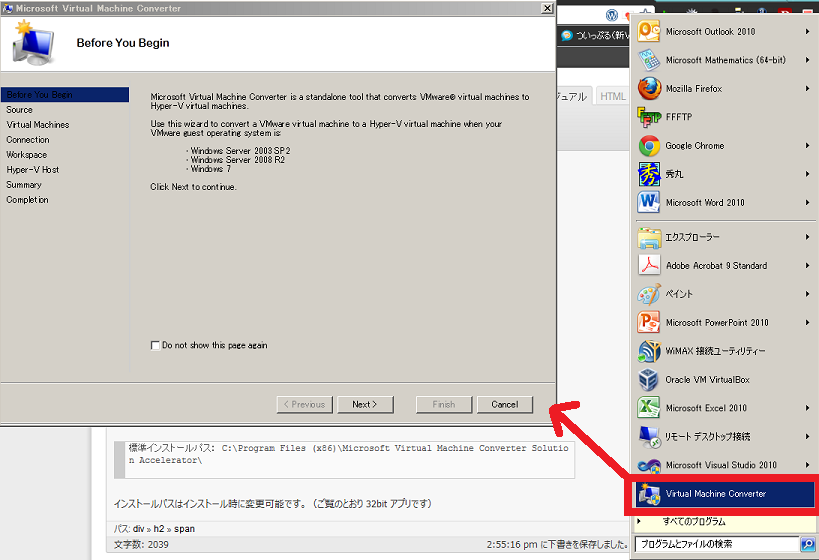This screenshot has width=819, height=560.
Task: Expand Microsoft Word 2010 submenu arrow
Action: click(x=807, y=203)
